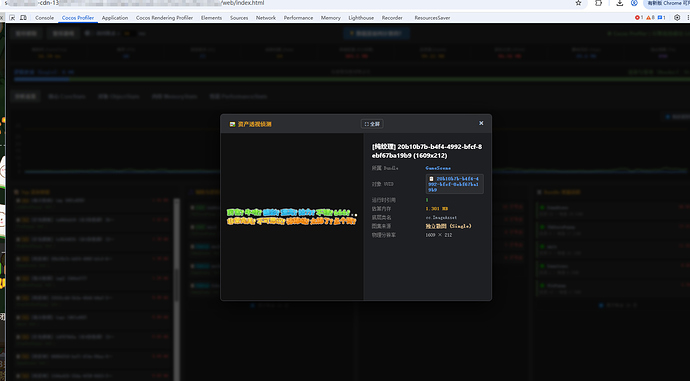Image resolution: width=690 pixels, height=381 pixels.
Task: Click the texture preview image
Action: tap(292, 217)
